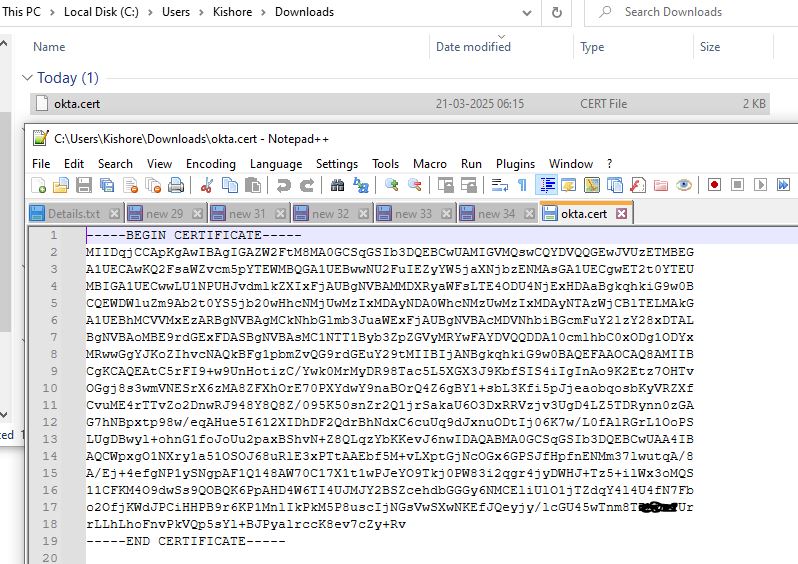The height and width of the screenshot is (564, 798).
Task: Click the Save file toolbar icon
Action: [83, 185]
